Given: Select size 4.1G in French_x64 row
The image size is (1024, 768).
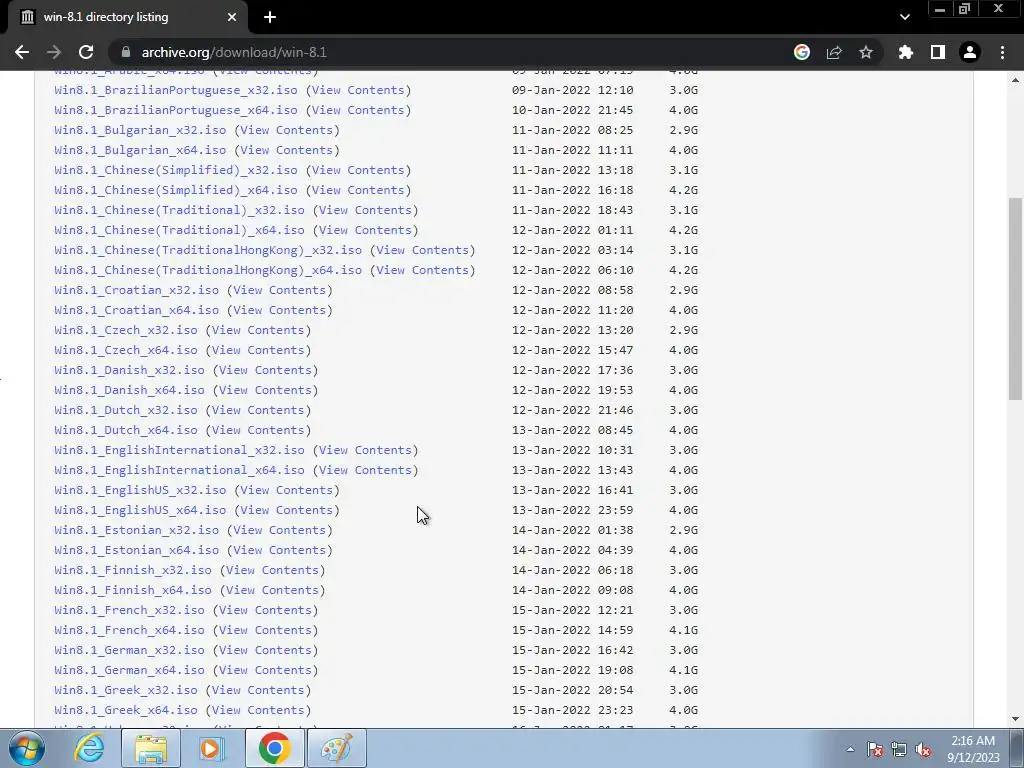Looking at the screenshot, I should [x=683, y=630].
